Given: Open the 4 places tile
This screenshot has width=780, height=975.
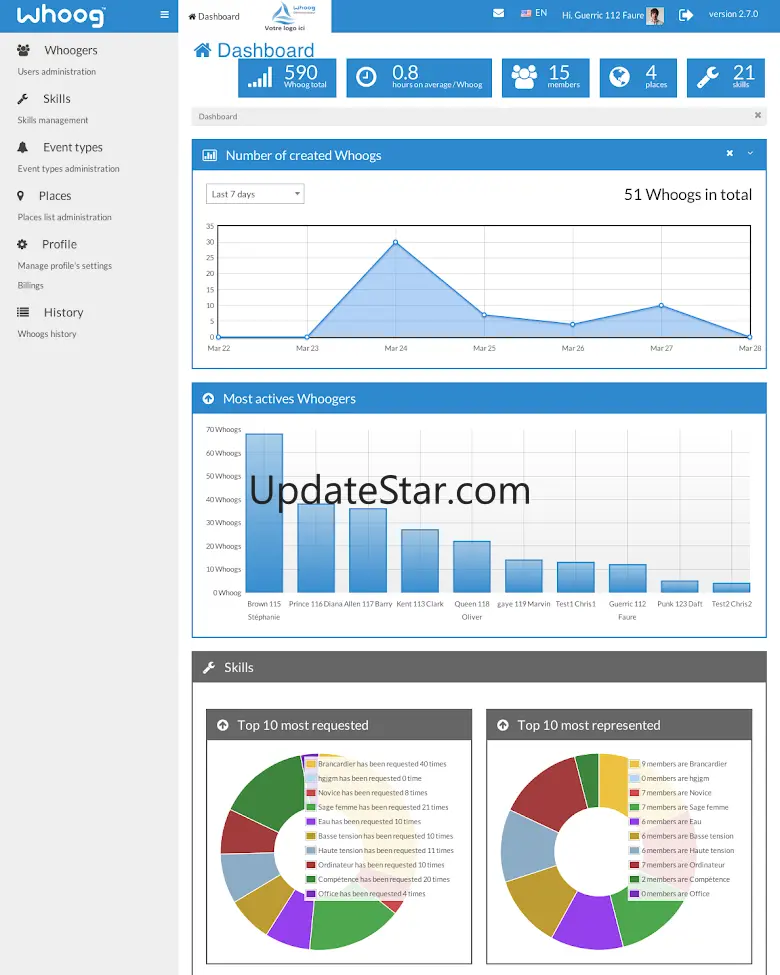Looking at the screenshot, I should 638,78.
